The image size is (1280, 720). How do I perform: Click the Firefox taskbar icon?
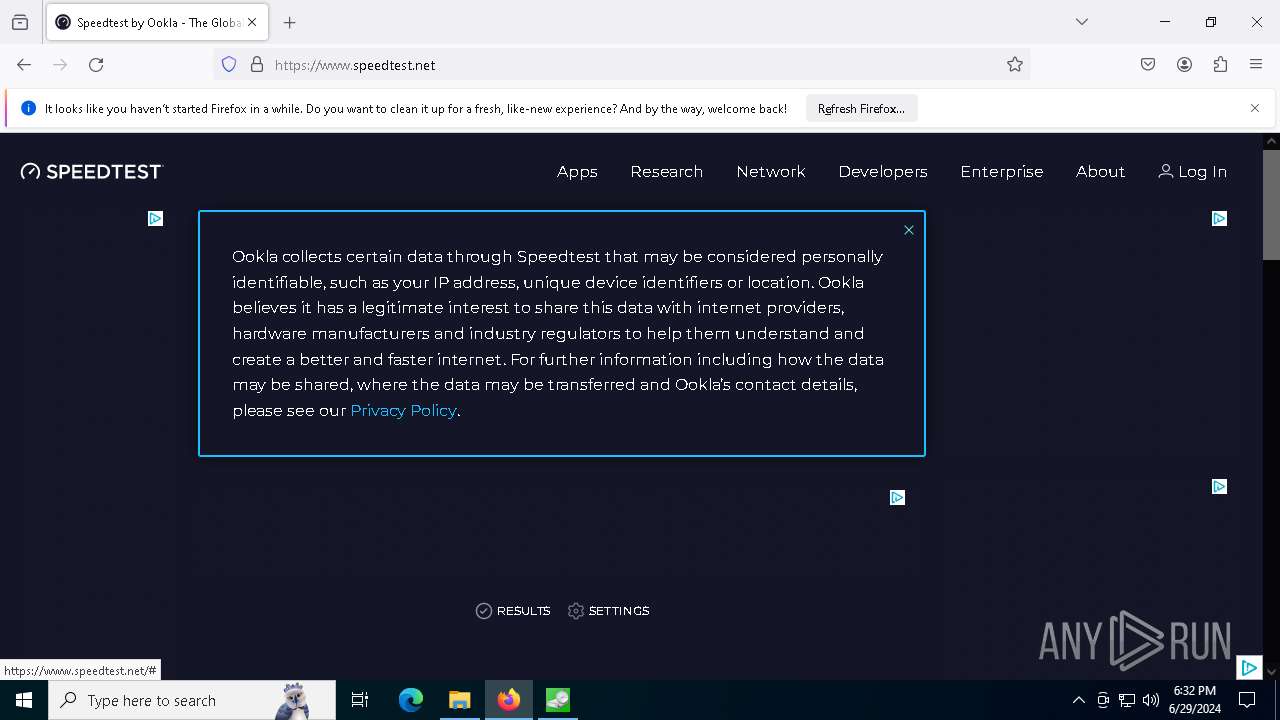click(509, 700)
